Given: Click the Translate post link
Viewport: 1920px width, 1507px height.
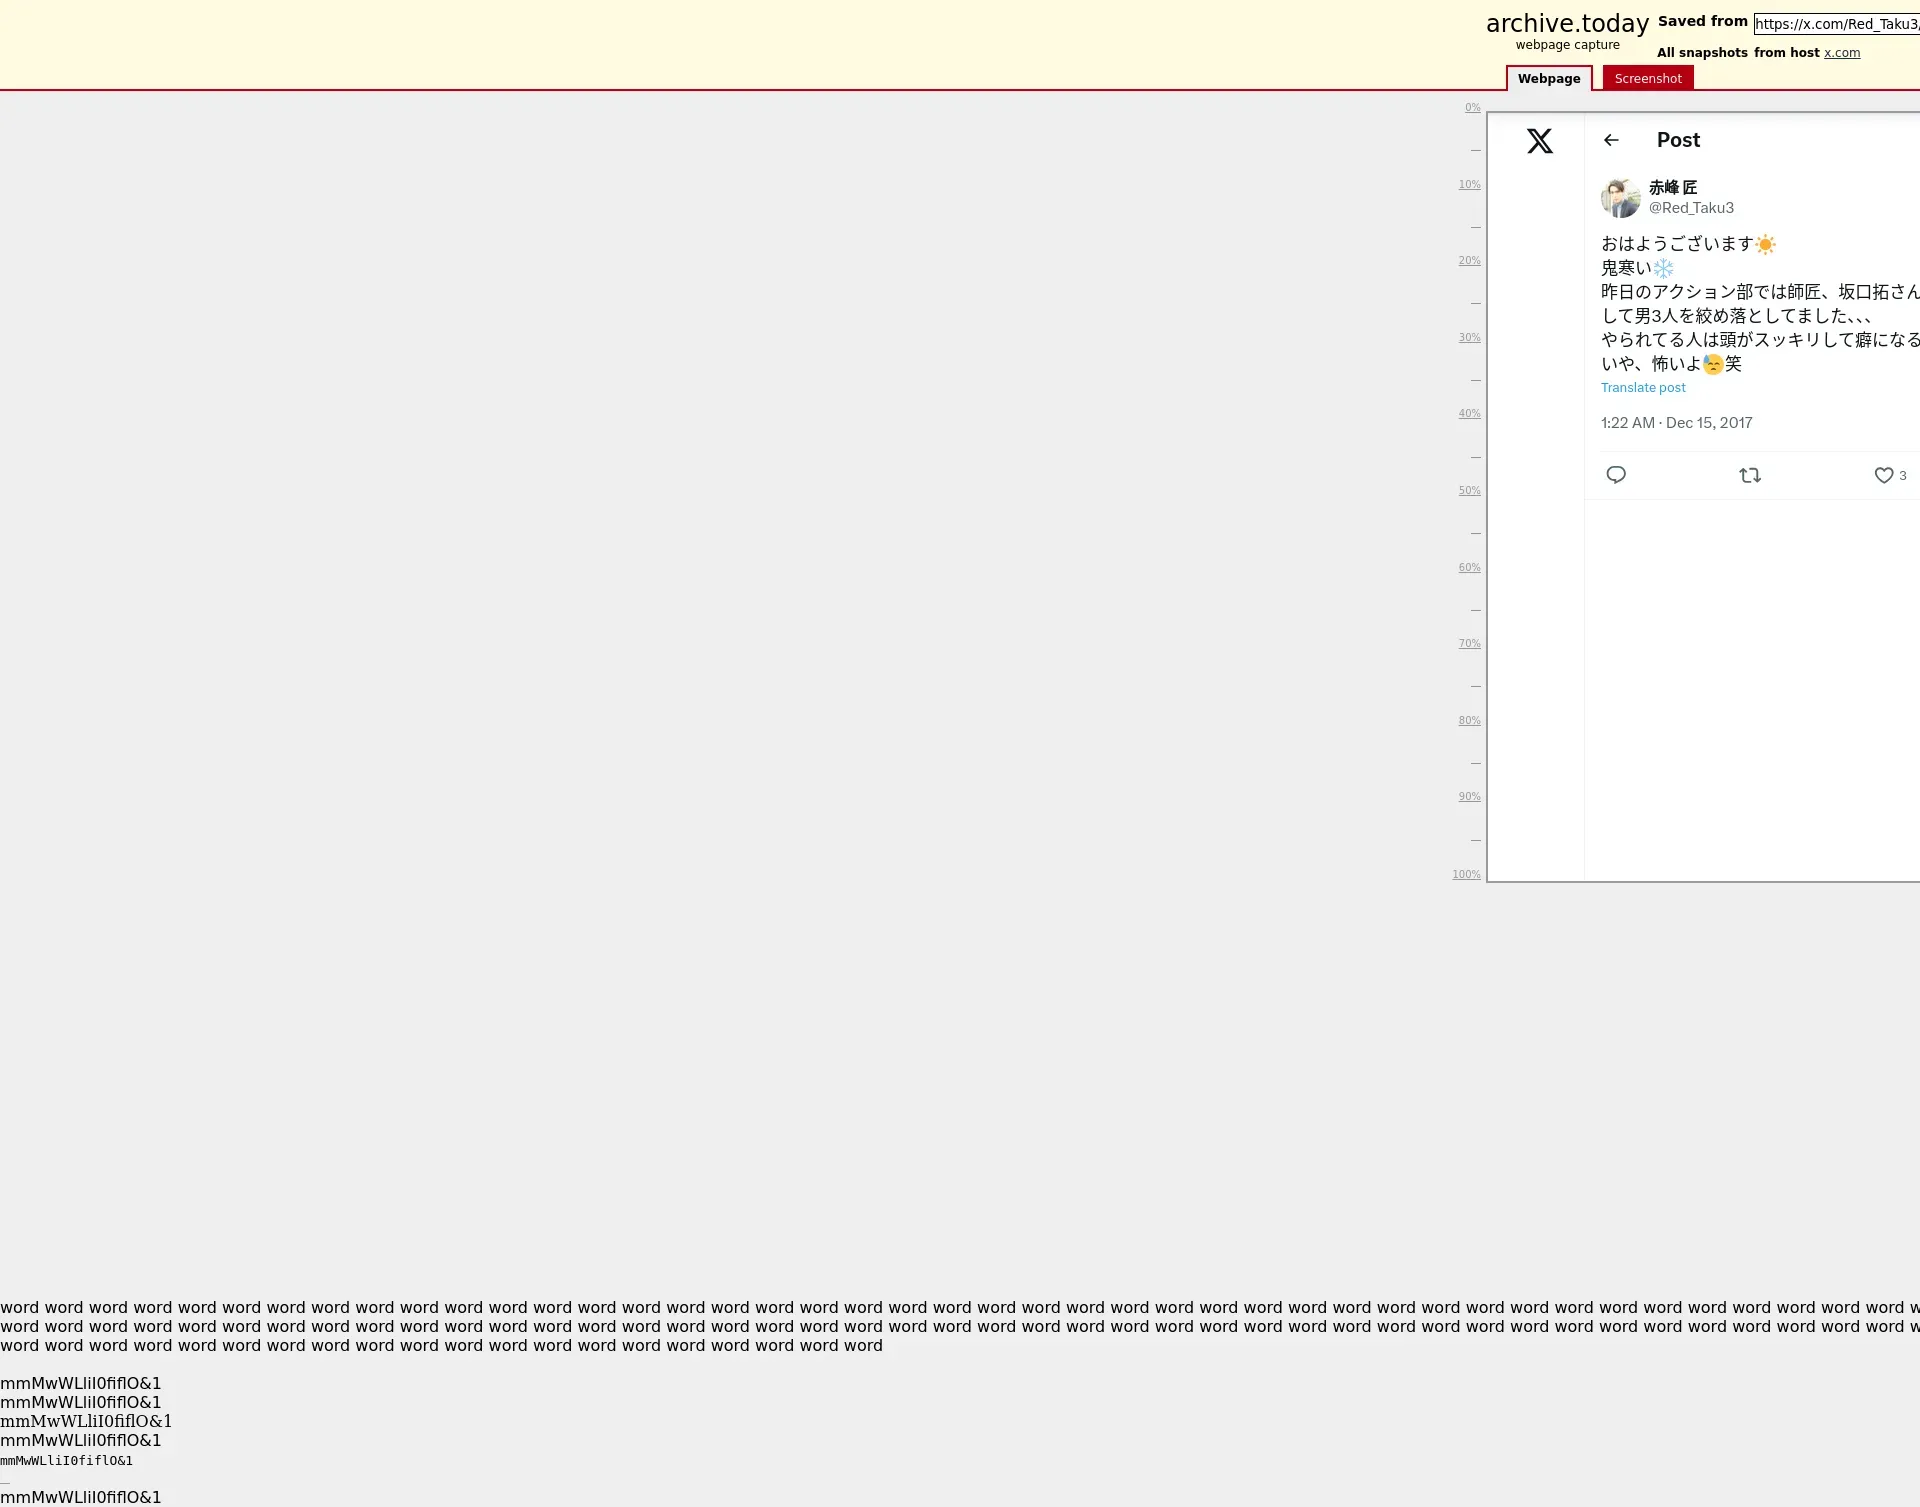Looking at the screenshot, I should tap(1643, 388).
